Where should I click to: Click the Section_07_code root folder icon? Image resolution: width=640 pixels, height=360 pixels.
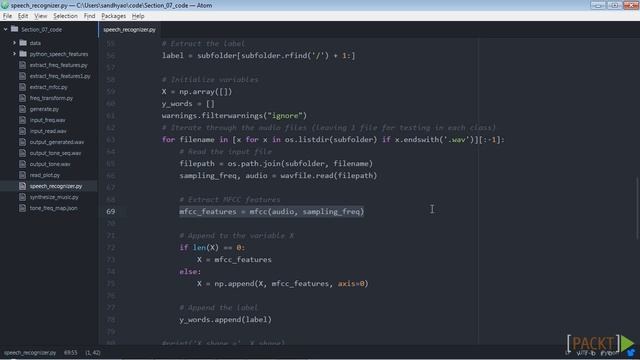[x=15, y=29]
